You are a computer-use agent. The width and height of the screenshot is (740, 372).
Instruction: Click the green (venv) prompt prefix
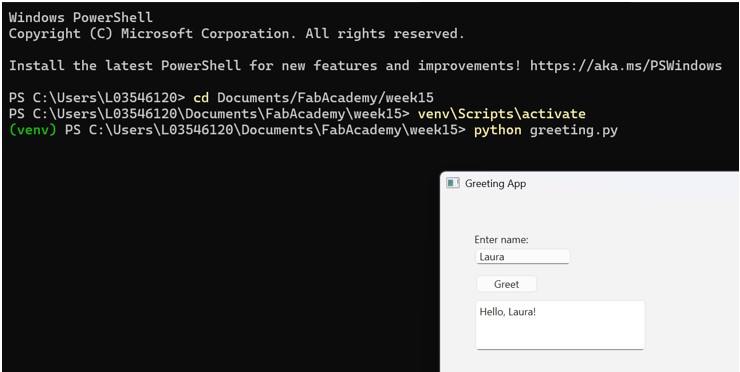pyautogui.click(x=33, y=130)
